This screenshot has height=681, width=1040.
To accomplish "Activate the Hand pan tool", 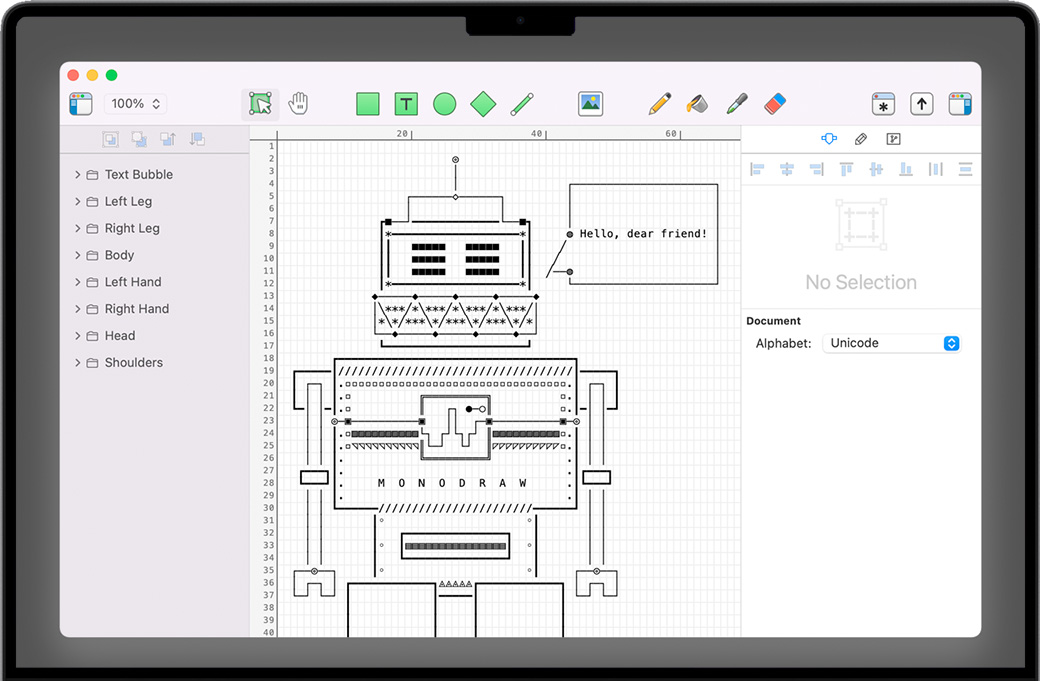I will pos(298,103).
